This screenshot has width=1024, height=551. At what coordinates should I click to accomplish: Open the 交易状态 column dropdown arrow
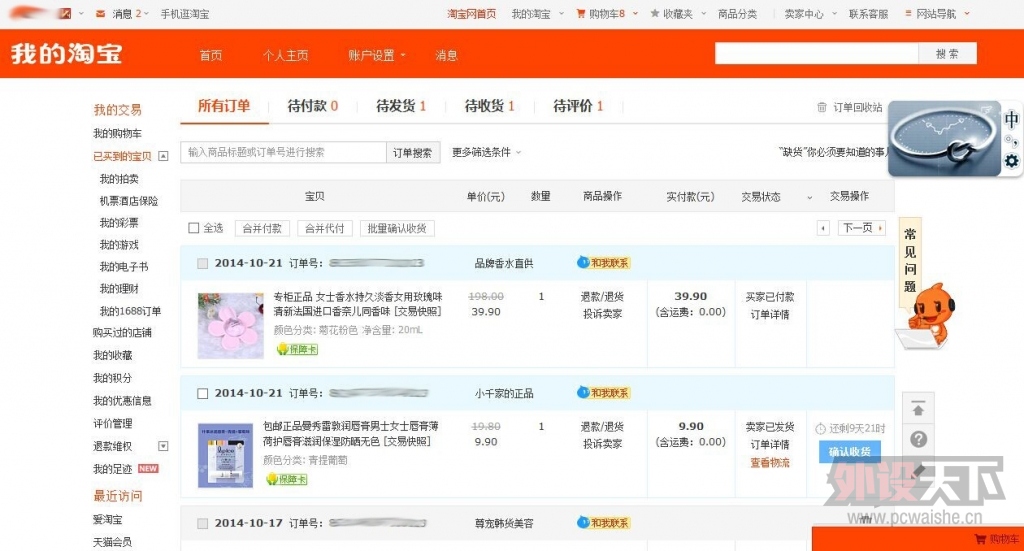pos(809,197)
